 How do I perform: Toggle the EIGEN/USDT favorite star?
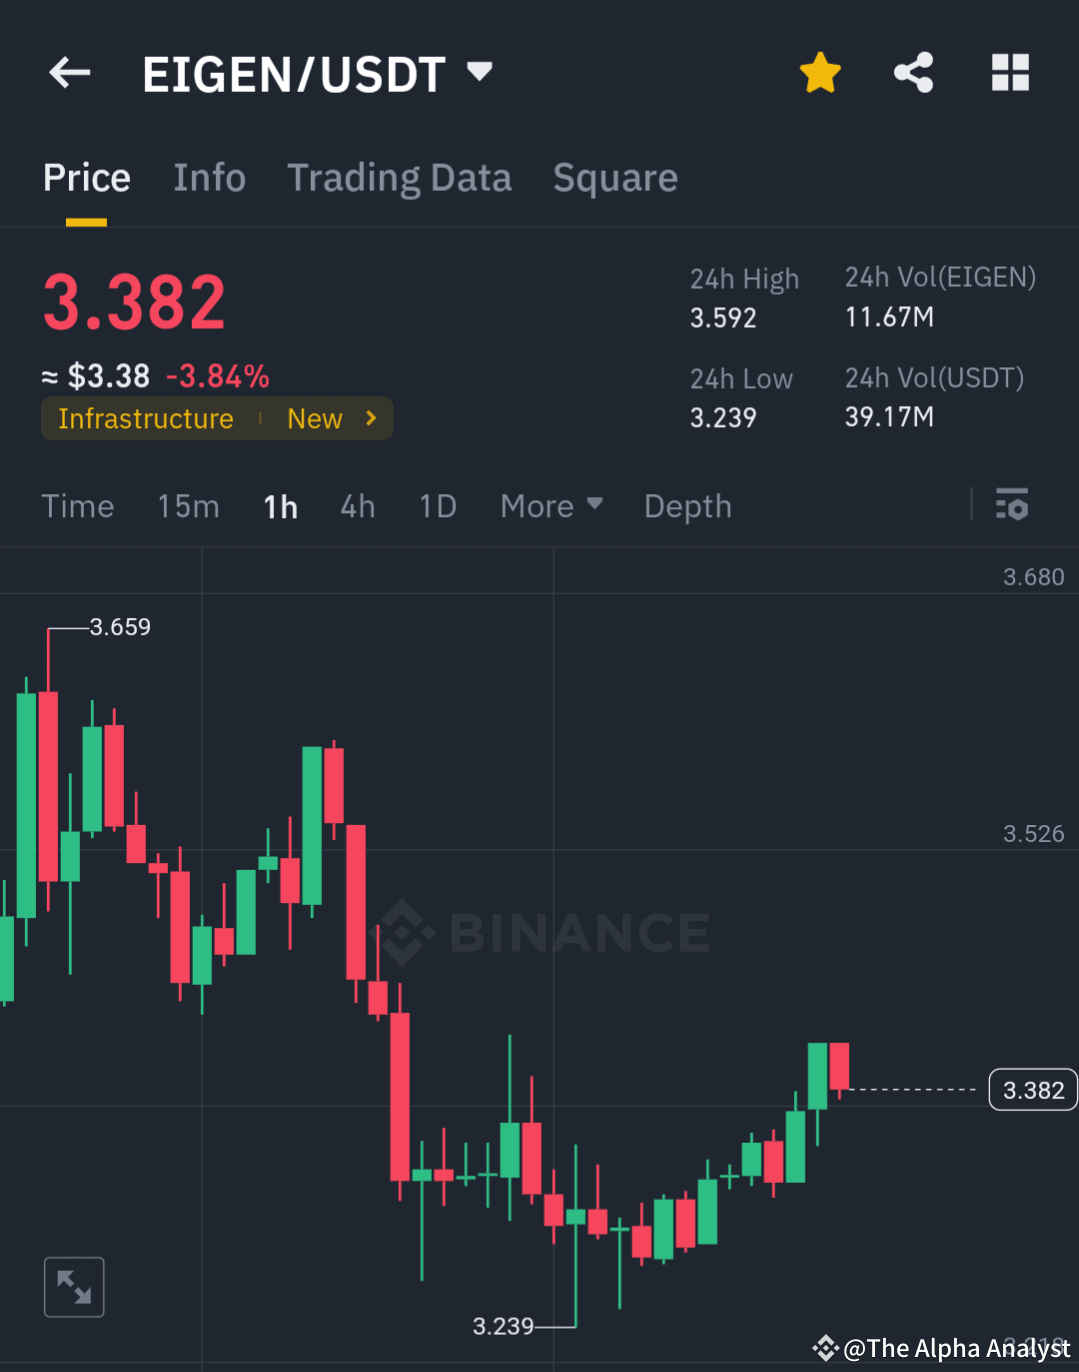click(820, 72)
